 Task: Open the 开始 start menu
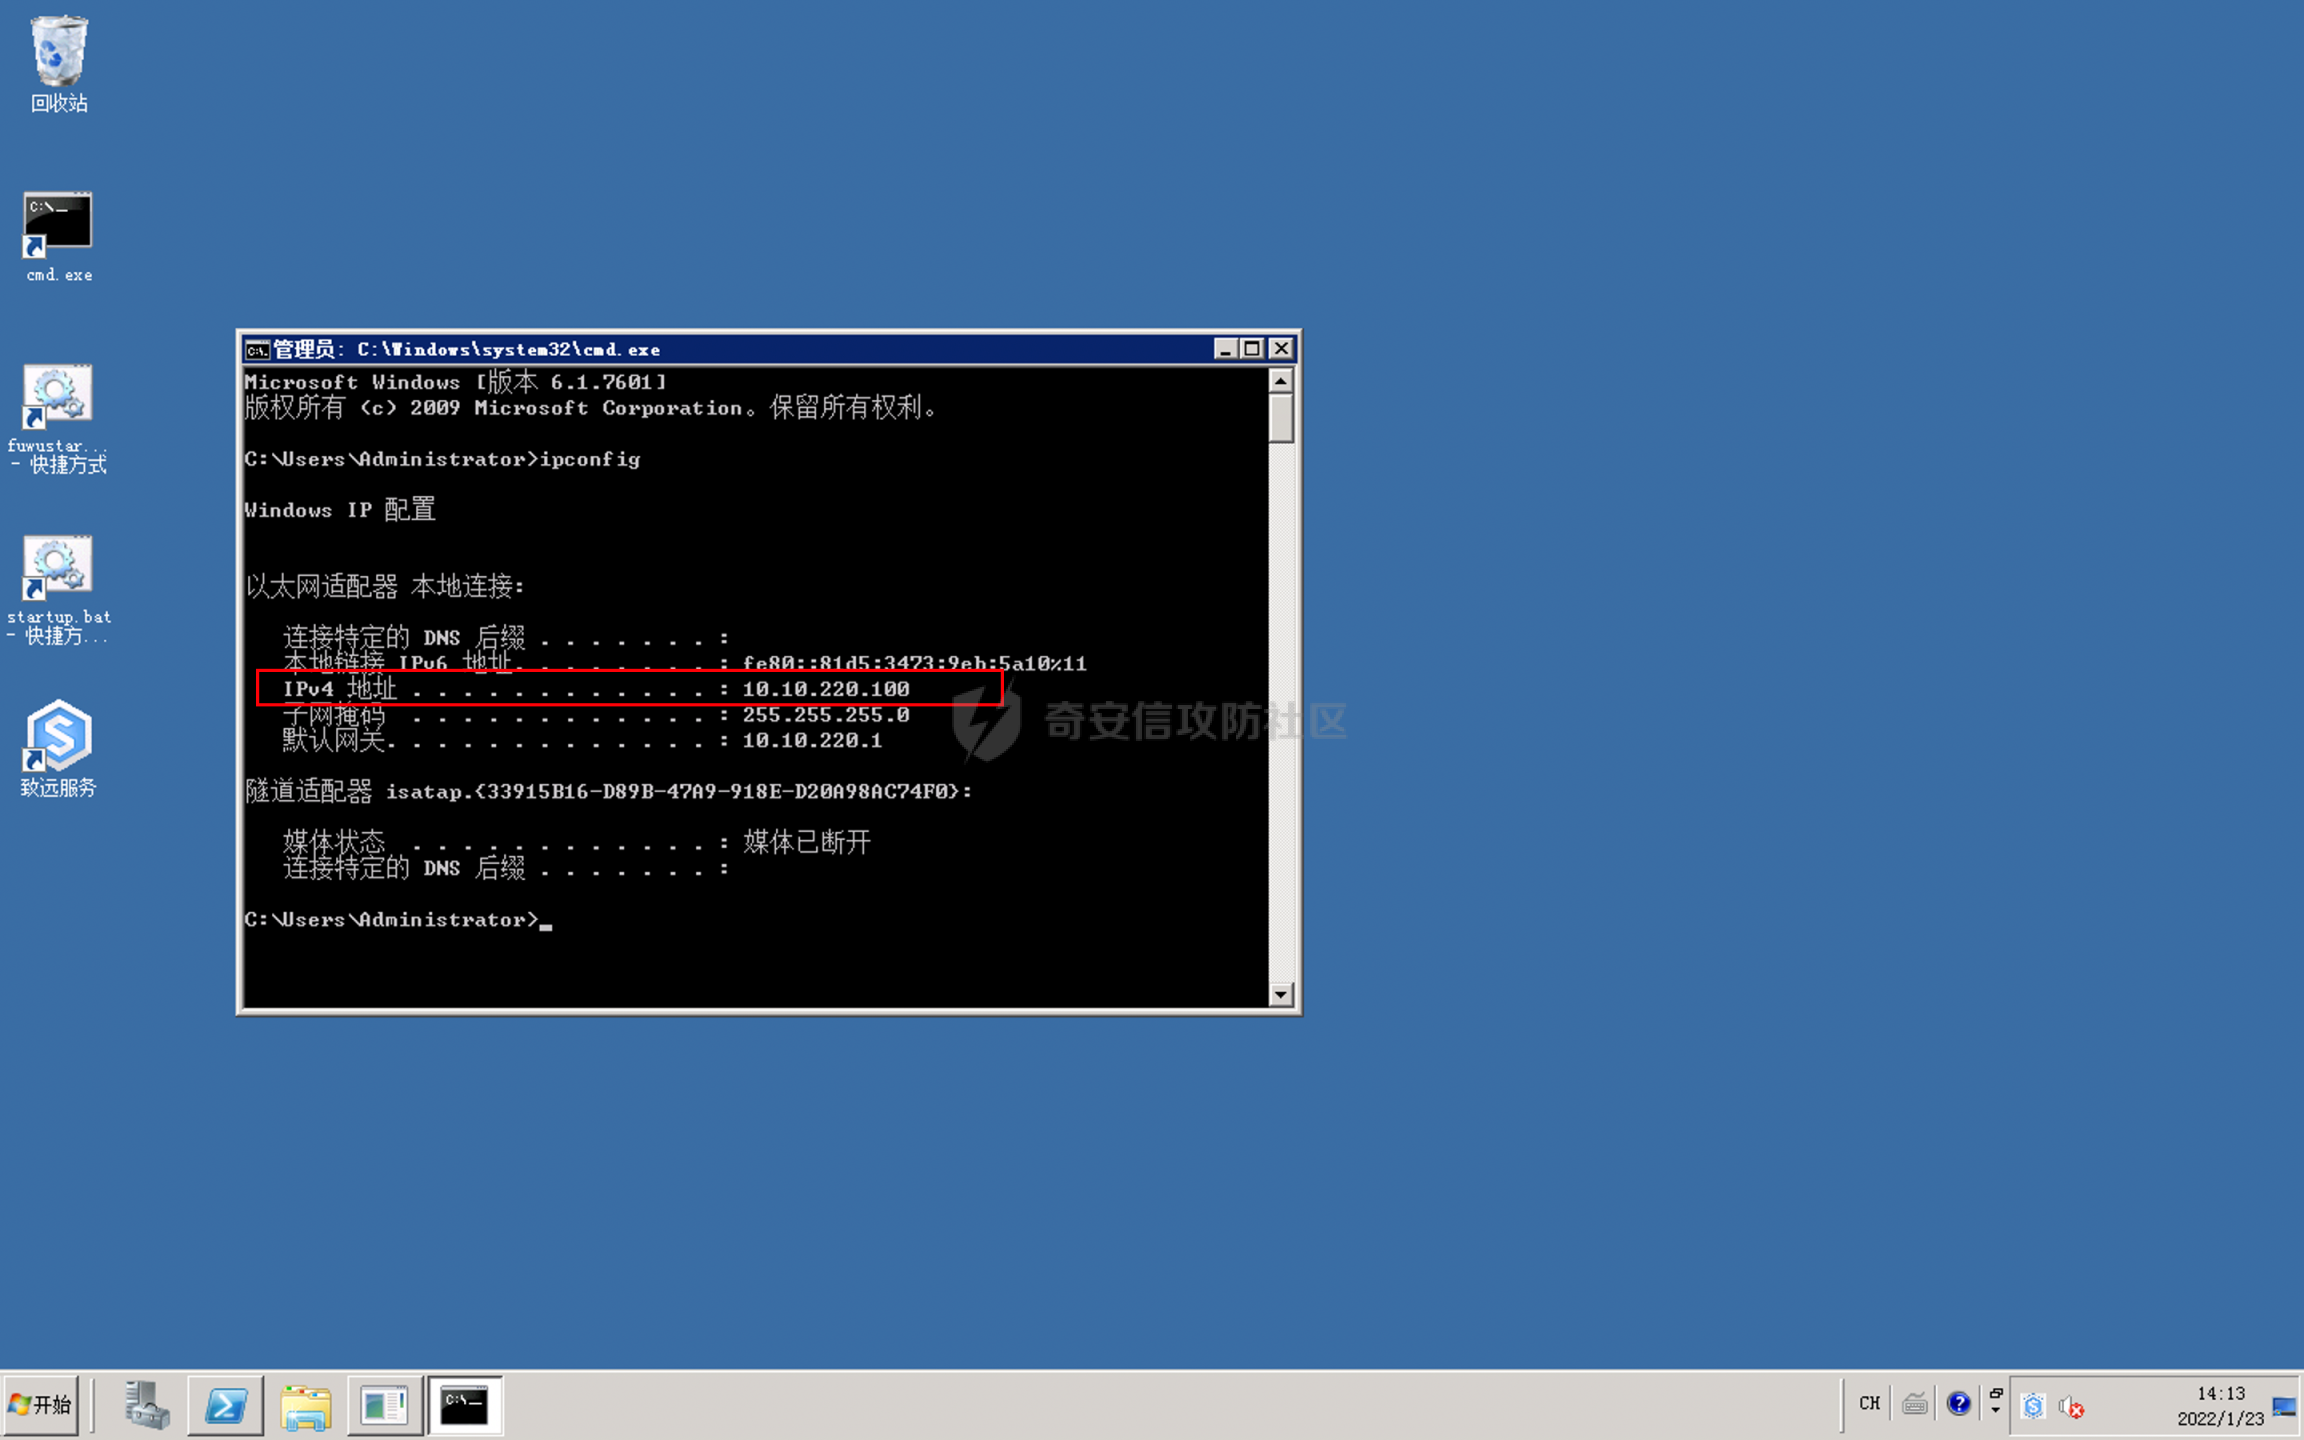[x=41, y=1405]
